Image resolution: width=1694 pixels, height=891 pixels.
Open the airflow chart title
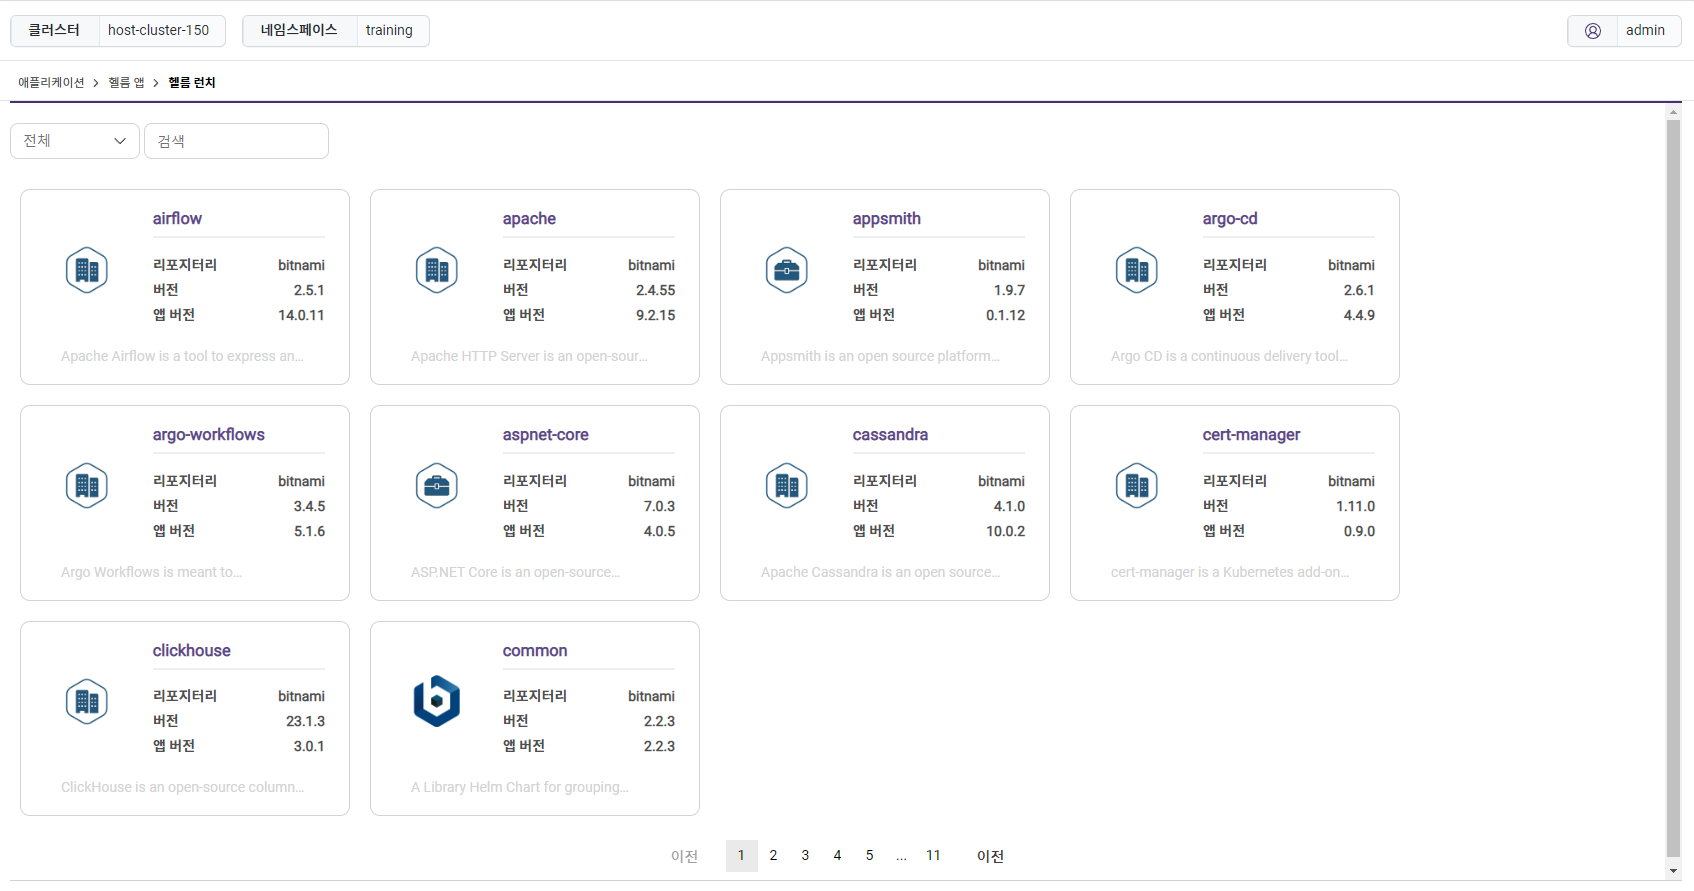click(x=177, y=218)
